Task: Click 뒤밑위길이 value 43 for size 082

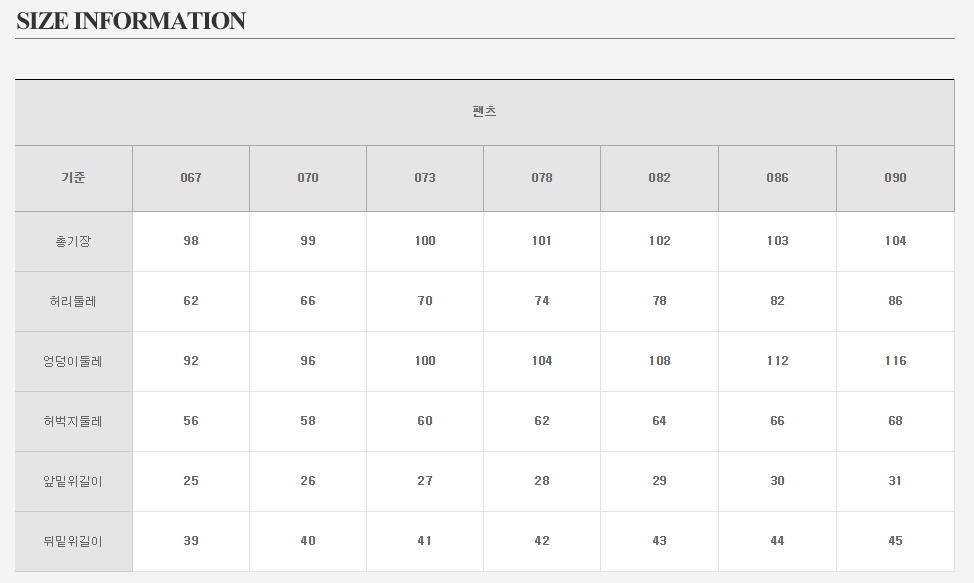Action: coord(659,541)
